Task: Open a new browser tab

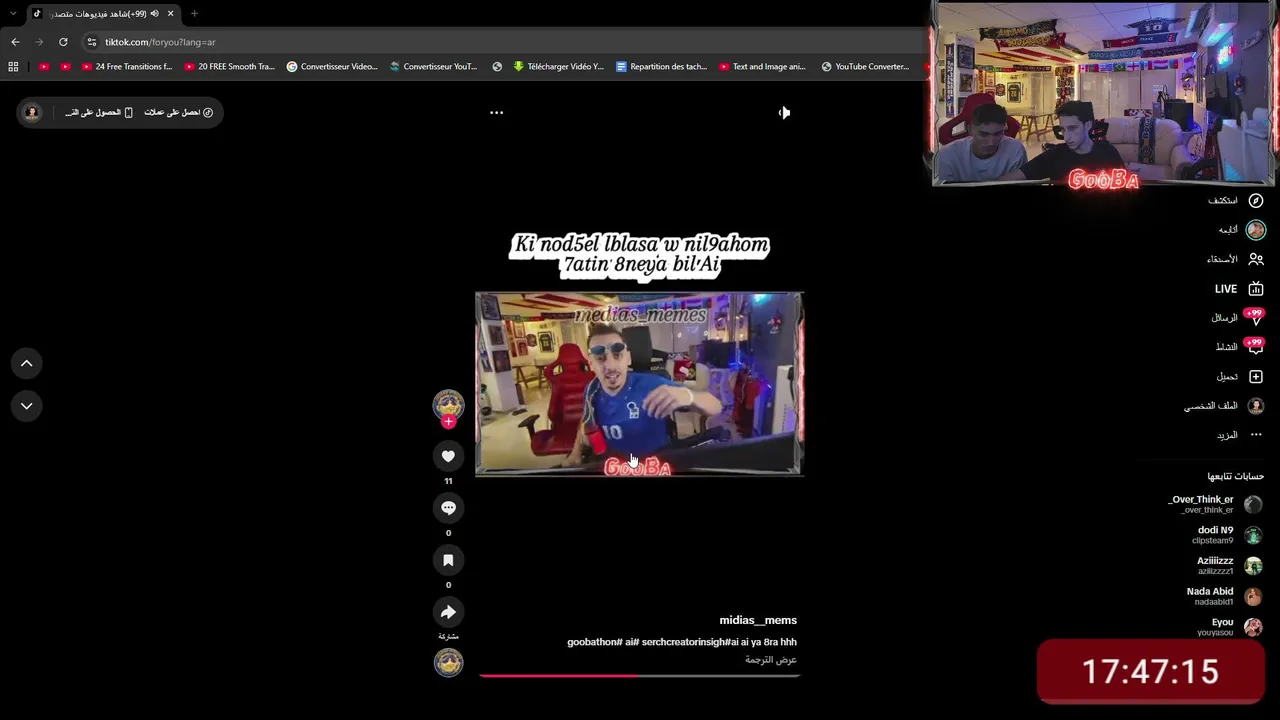Action: coord(194,13)
